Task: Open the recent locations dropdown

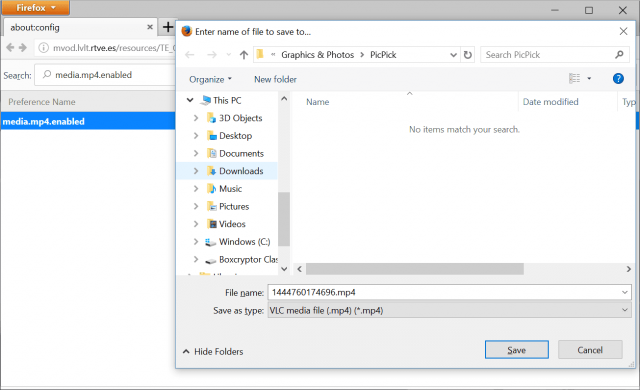Action: [x=229, y=55]
